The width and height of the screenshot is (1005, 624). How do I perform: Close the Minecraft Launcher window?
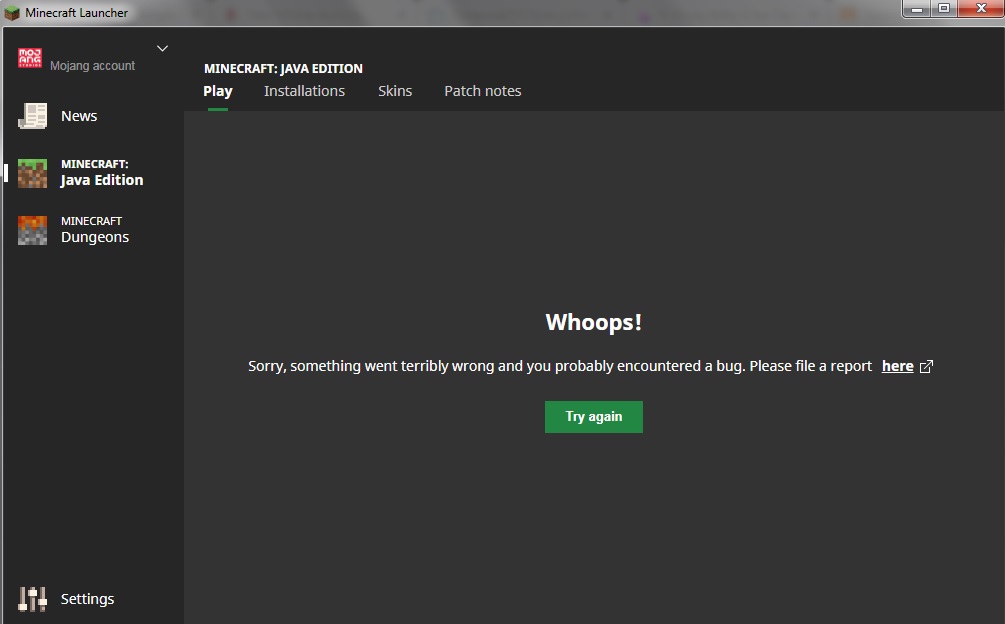(981, 9)
